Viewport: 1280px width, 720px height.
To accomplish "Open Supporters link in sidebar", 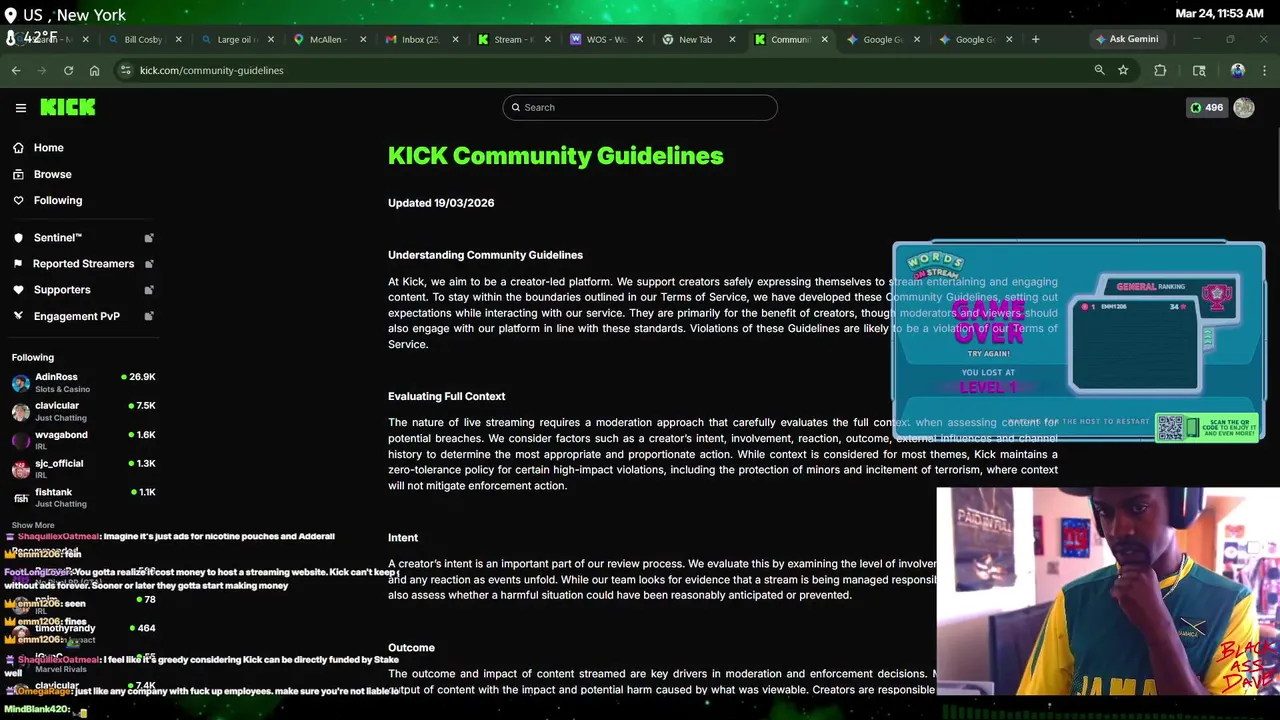I will pos(62,290).
